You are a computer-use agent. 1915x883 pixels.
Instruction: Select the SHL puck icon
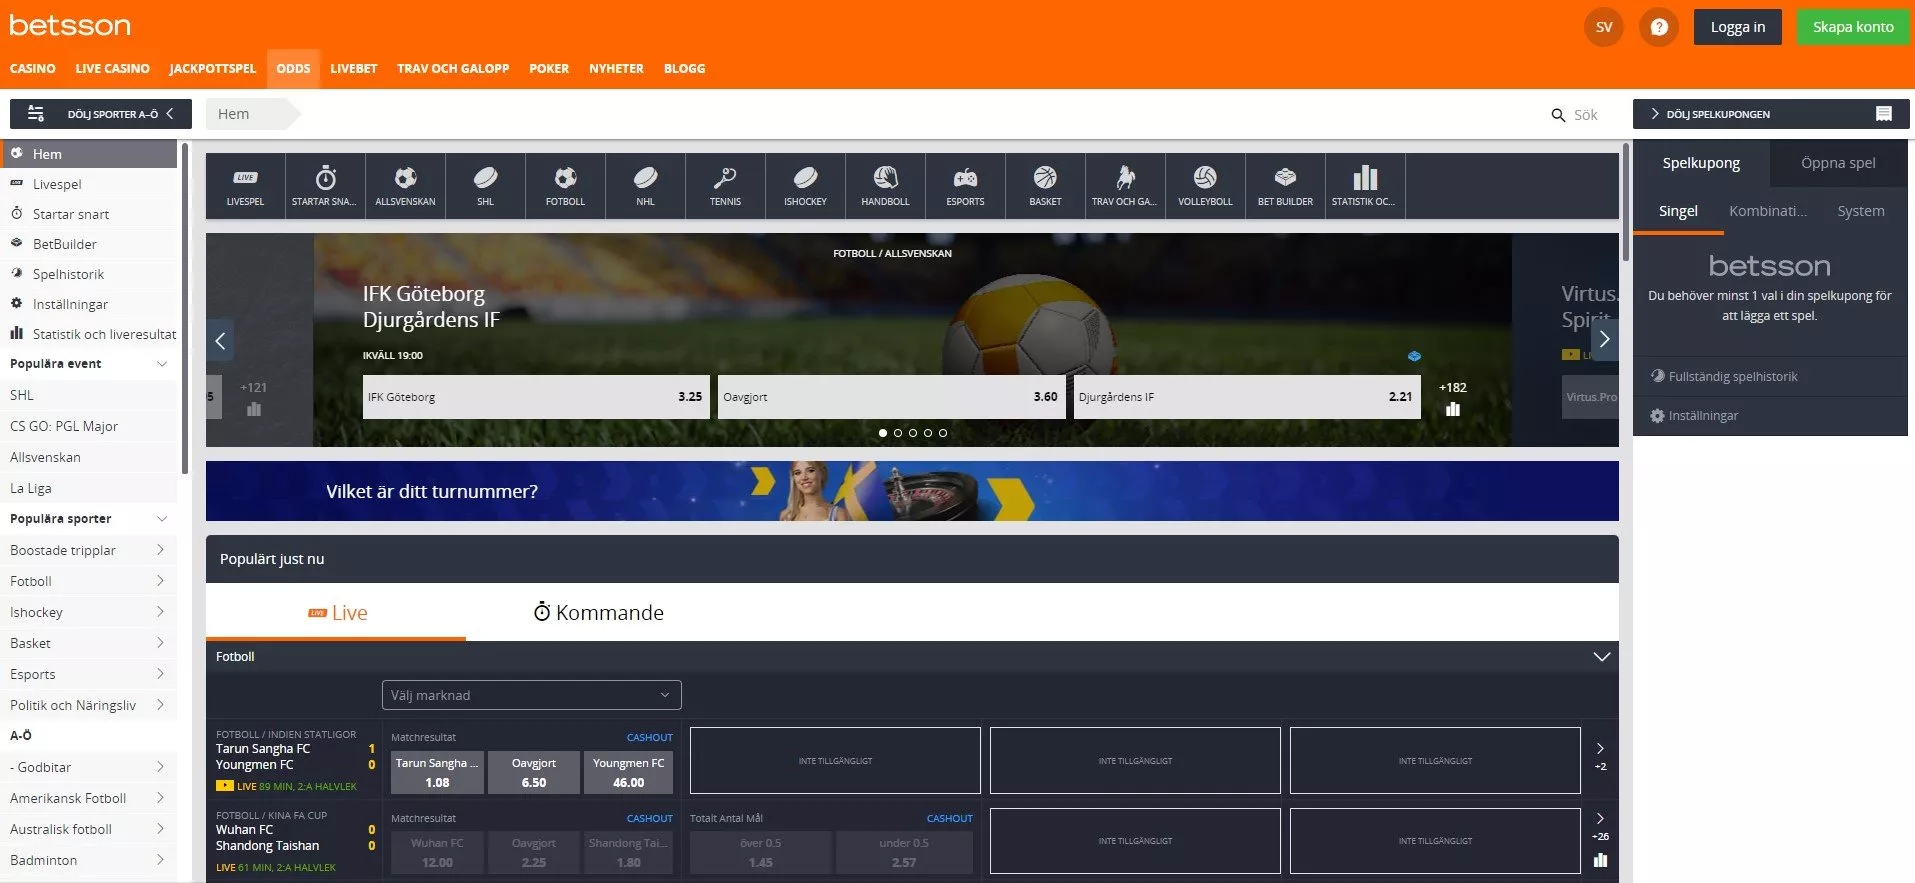click(x=485, y=186)
